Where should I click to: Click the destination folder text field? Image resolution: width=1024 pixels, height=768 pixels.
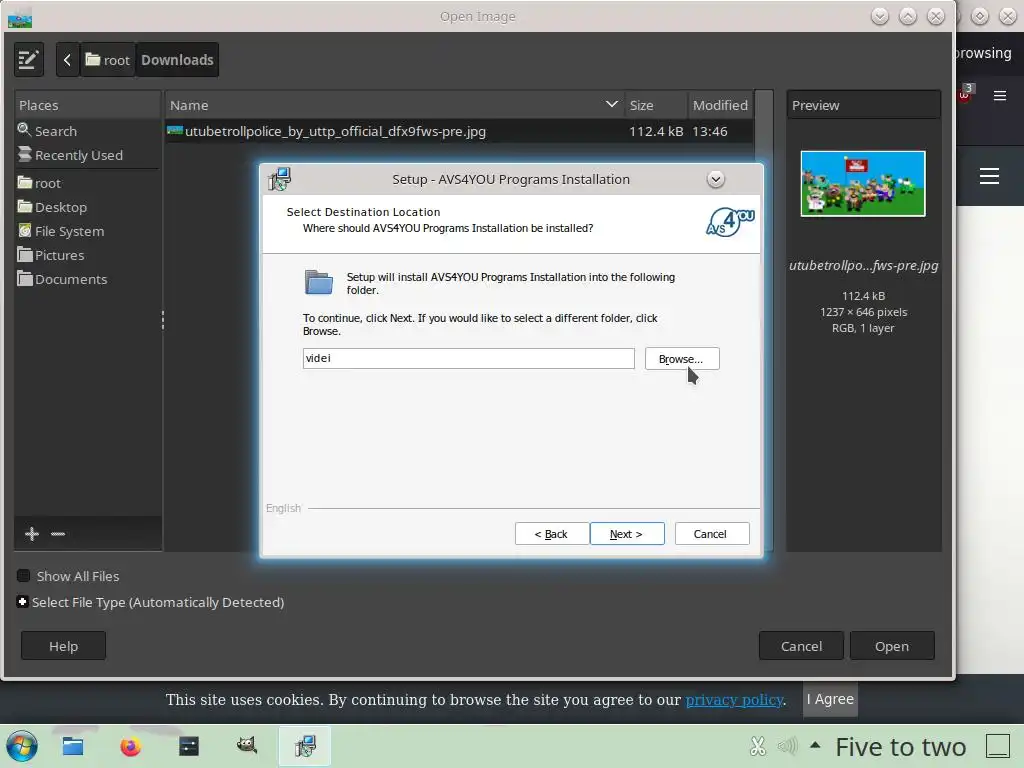[468, 359]
